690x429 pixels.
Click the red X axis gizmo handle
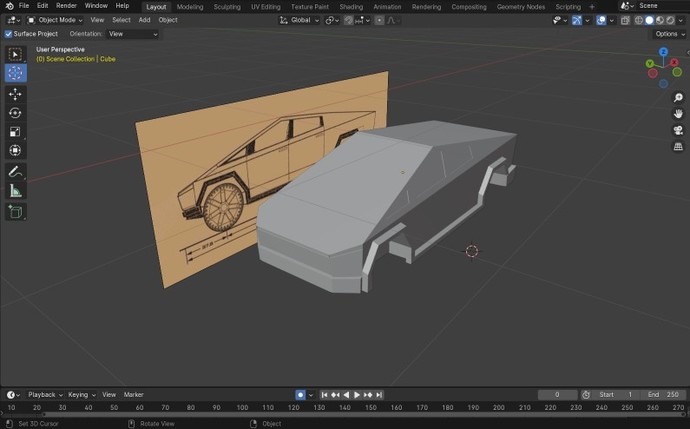pos(674,63)
